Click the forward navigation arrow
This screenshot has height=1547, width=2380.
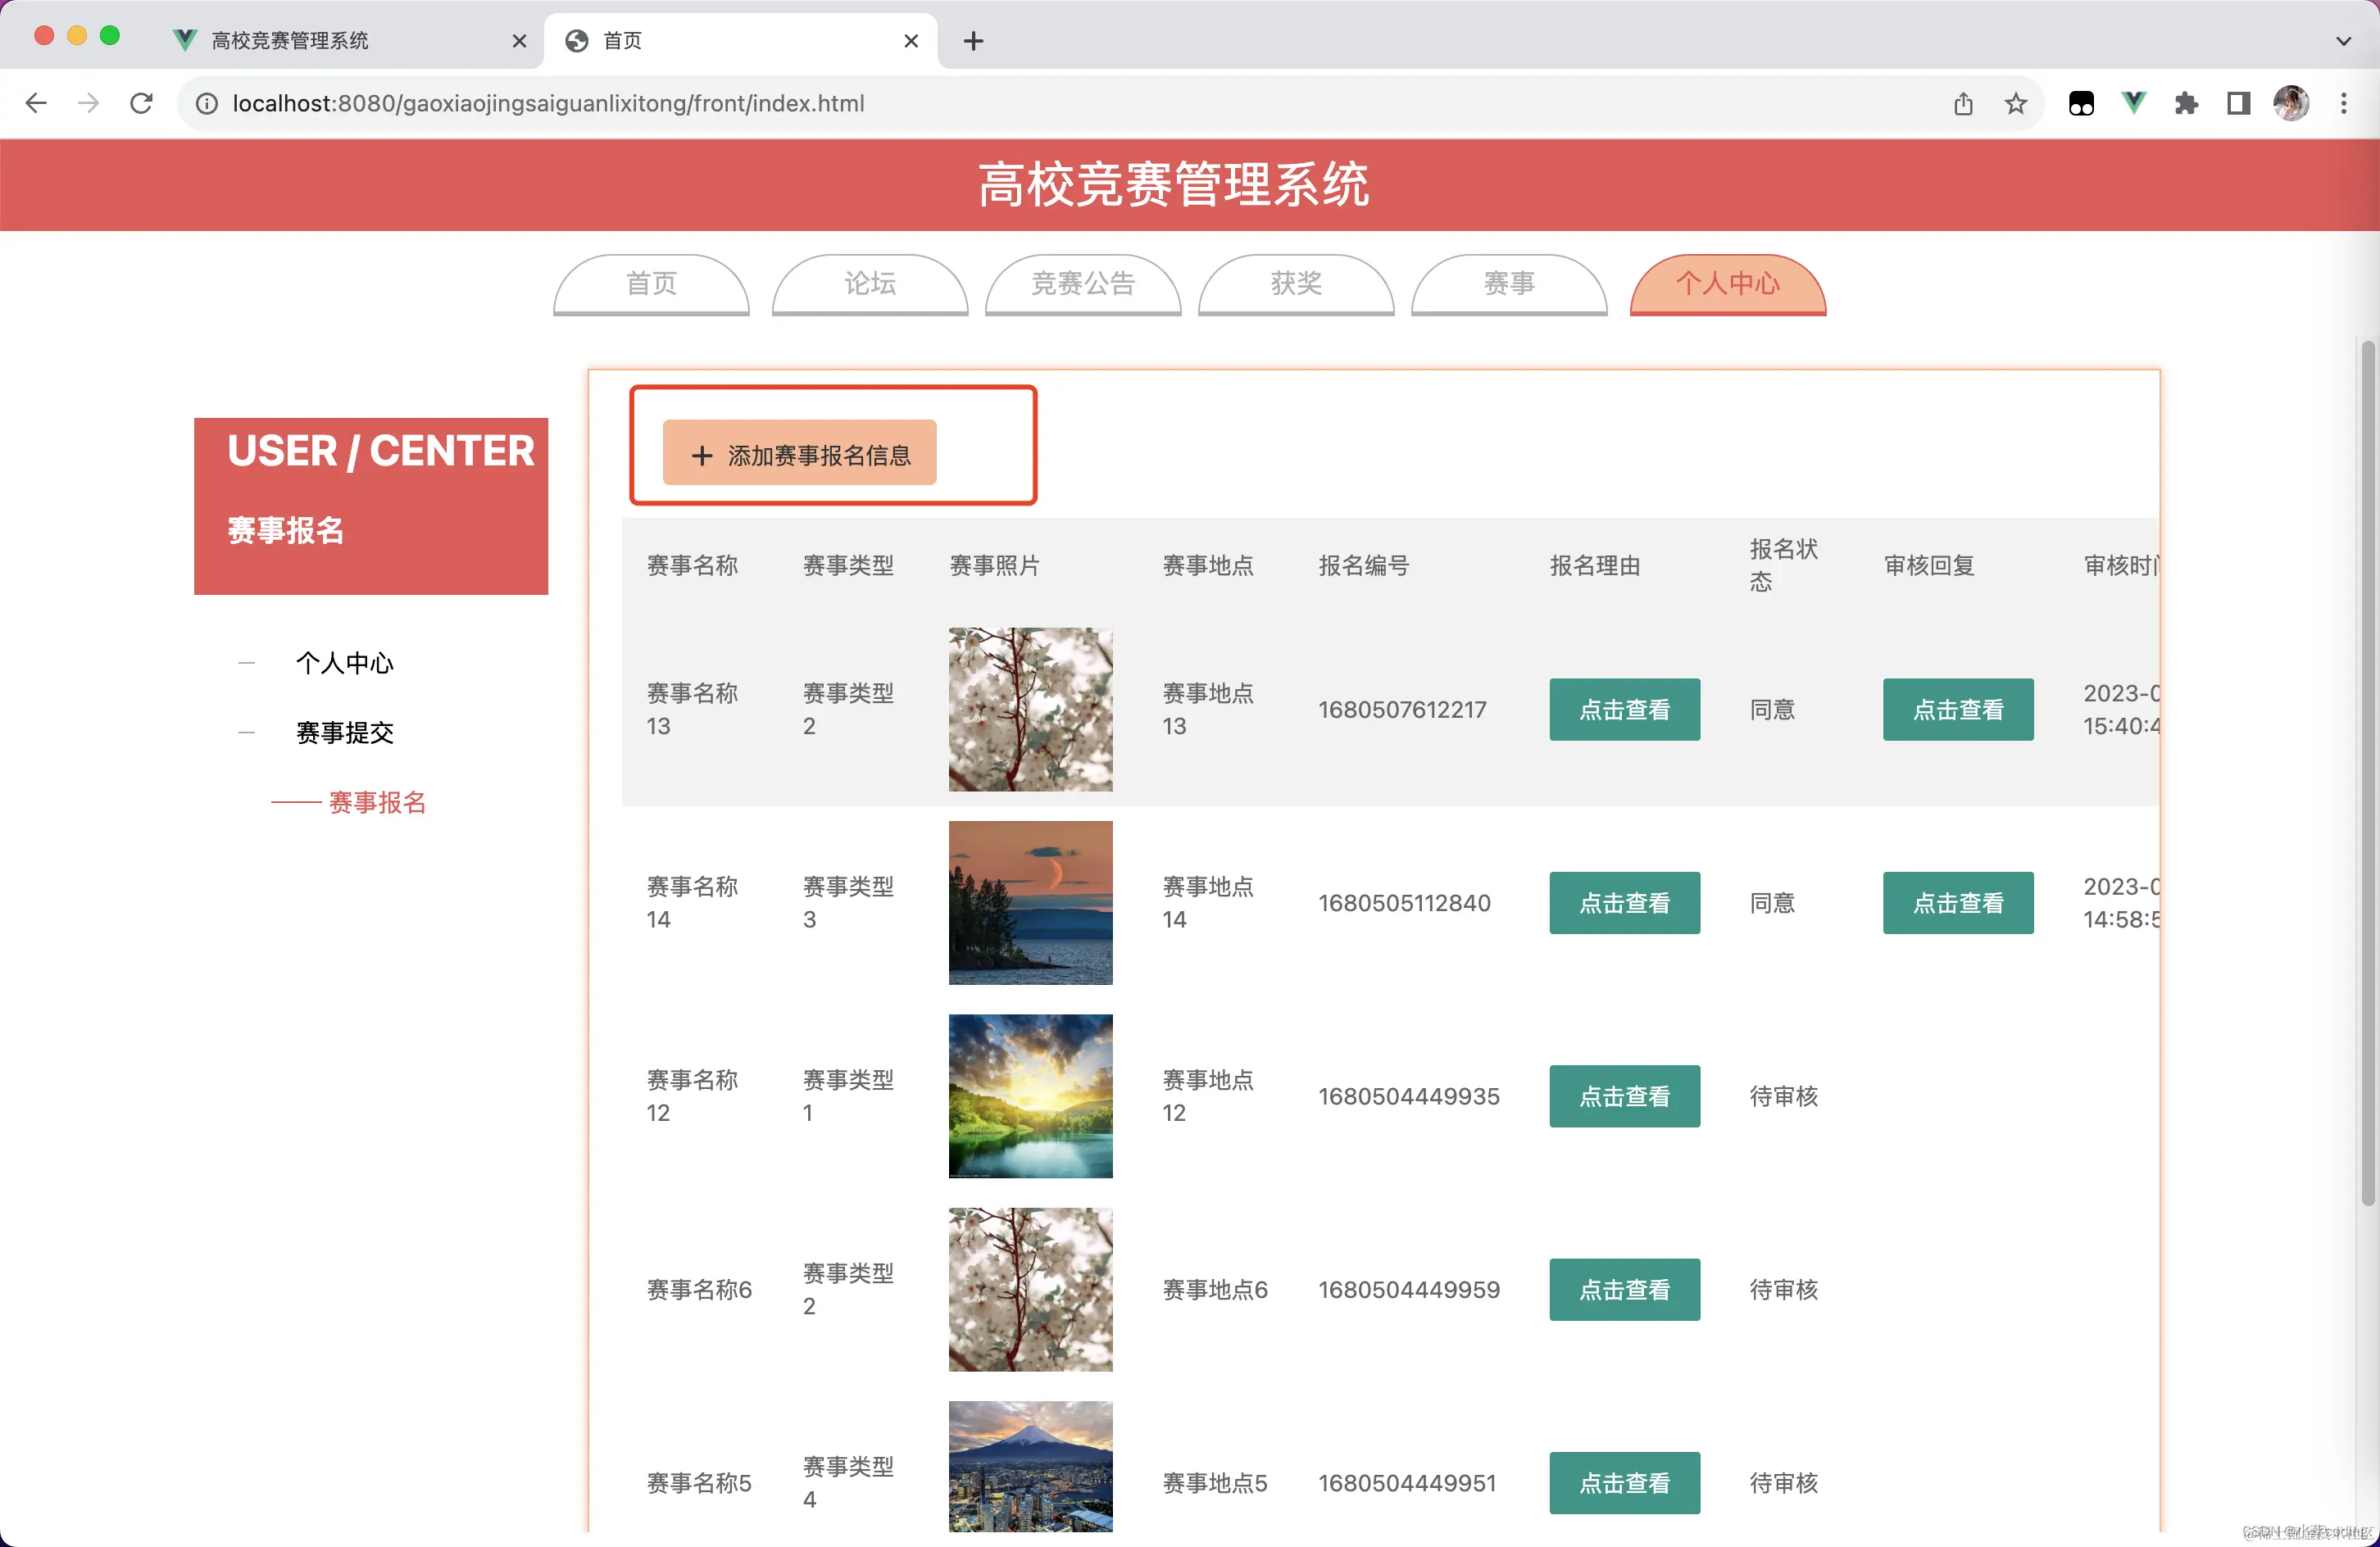tap(88, 103)
